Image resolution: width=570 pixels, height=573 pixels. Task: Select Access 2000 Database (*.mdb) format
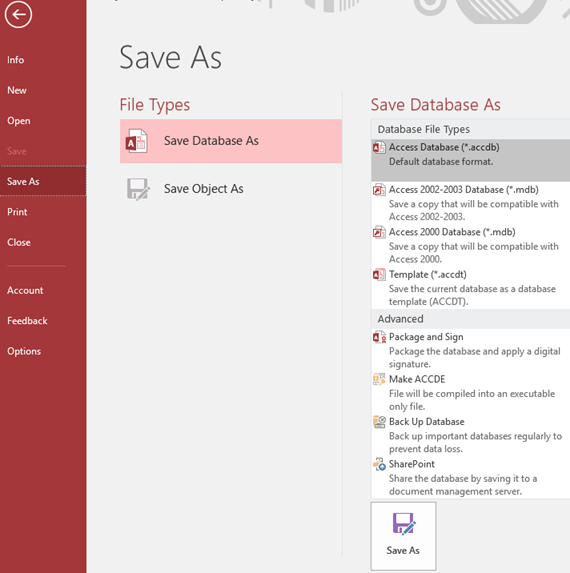tap(471, 245)
